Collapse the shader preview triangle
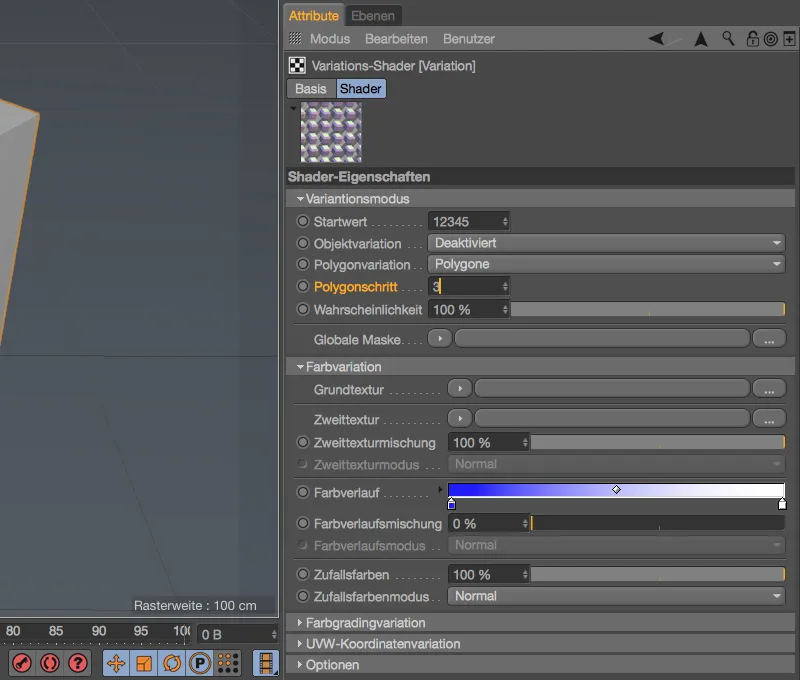The width and height of the screenshot is (800, 680). point(293,108)
